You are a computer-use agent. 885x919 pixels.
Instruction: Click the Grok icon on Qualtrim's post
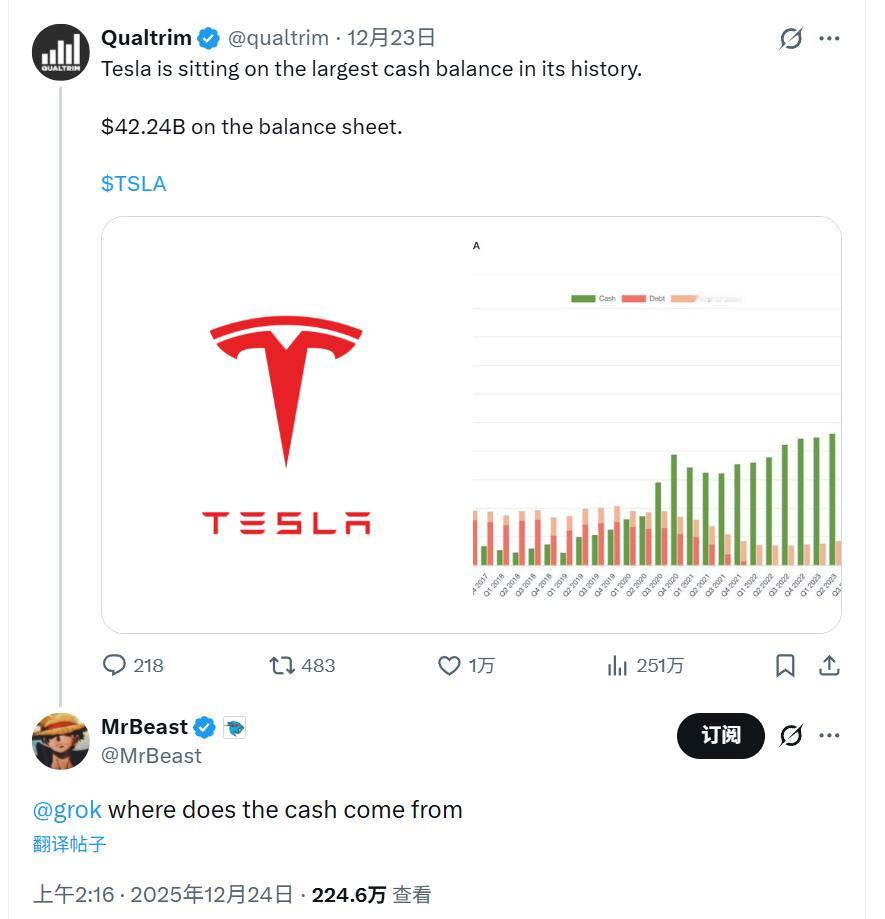(791, 39)
